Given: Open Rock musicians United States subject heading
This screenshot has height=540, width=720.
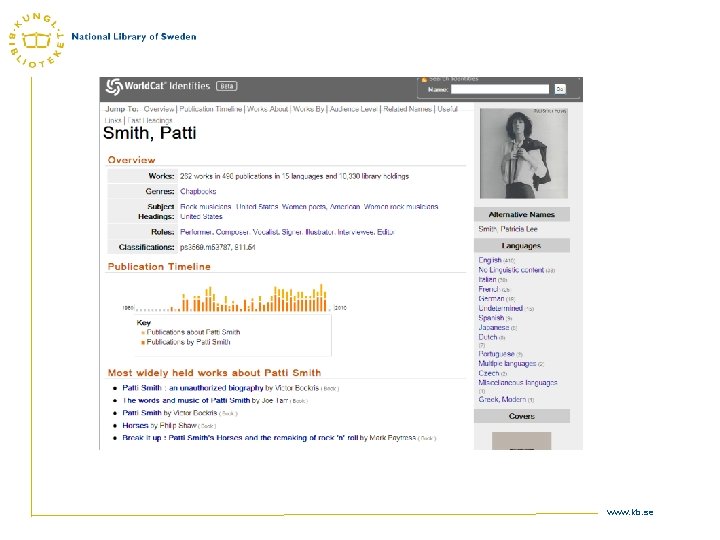Looking at the screenshot, I should click(x=229, y=207).
